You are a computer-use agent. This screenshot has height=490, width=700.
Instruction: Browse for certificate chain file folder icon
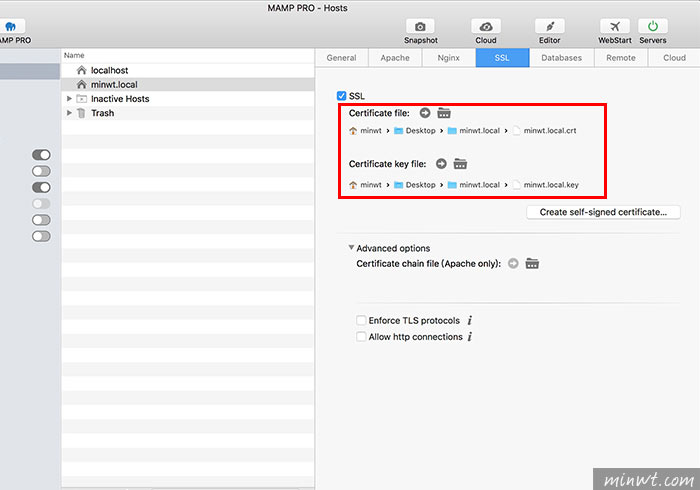tap(532, 263)
